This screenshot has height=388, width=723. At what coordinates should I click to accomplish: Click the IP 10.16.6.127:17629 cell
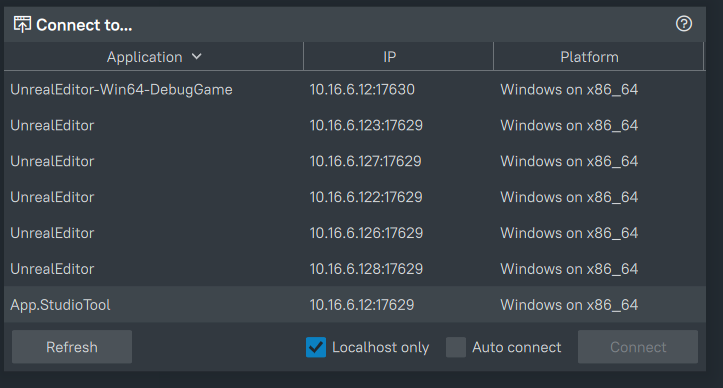pyautogui.click(x=365, y=161)
